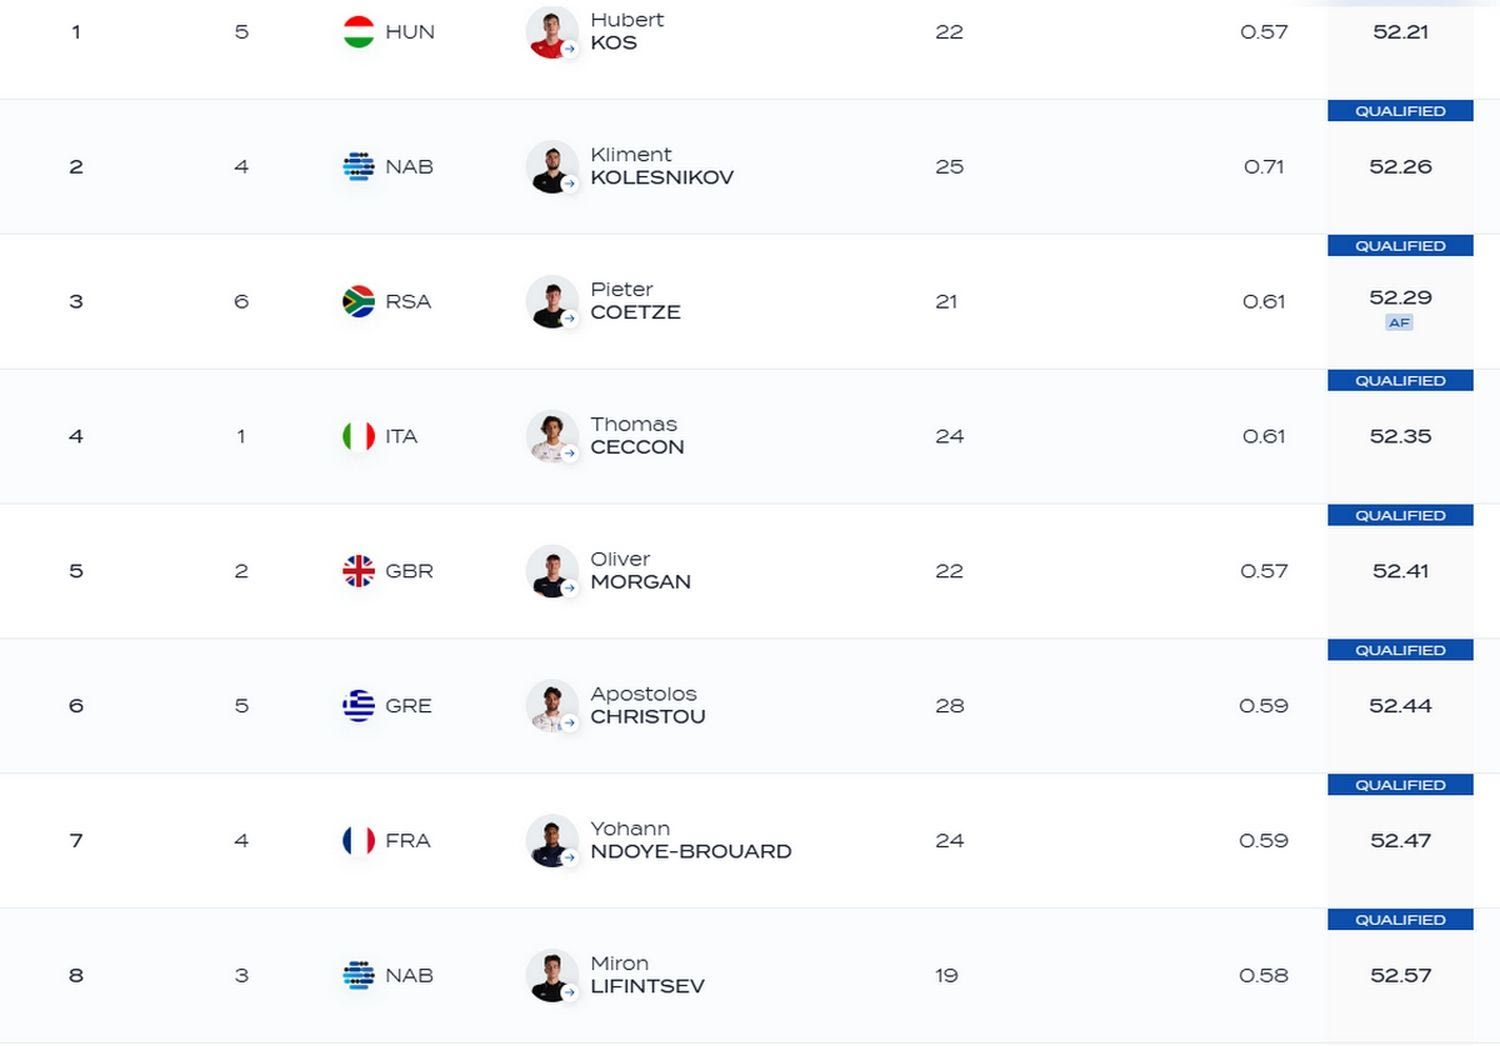Open Yohann Ndoye-Brouard's profile link
Image resolution: width=1500 pixels, height=1046 pixels.
(x=690, y=841)
